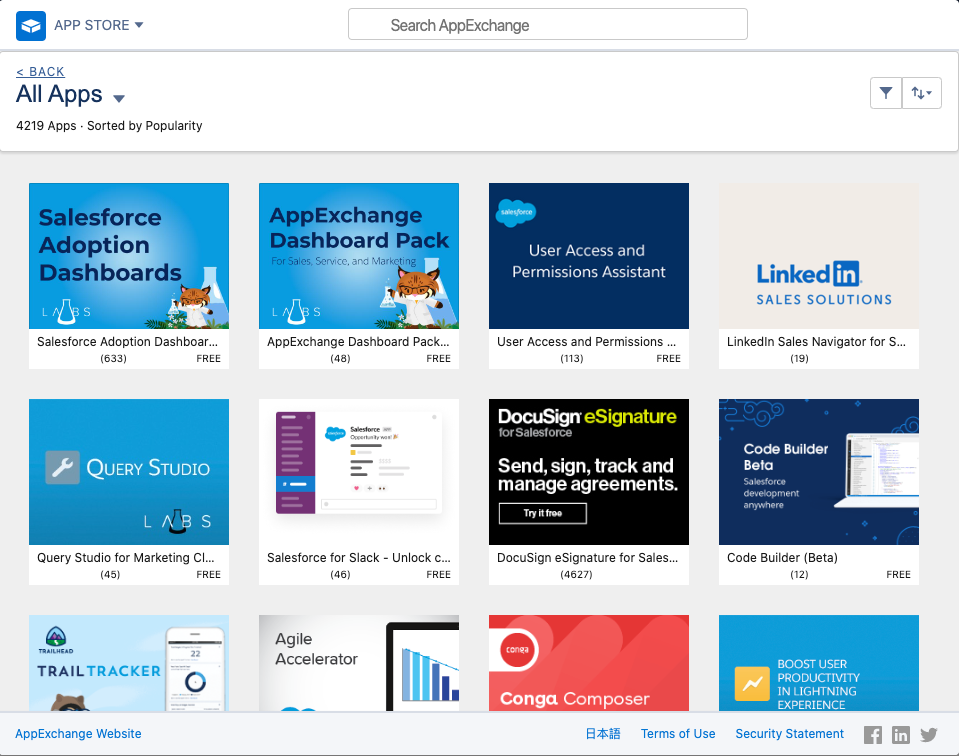Open Agile Accelerator app thumbnail
Viewport: 959px width, 756px height.
(x=359, y=663)
